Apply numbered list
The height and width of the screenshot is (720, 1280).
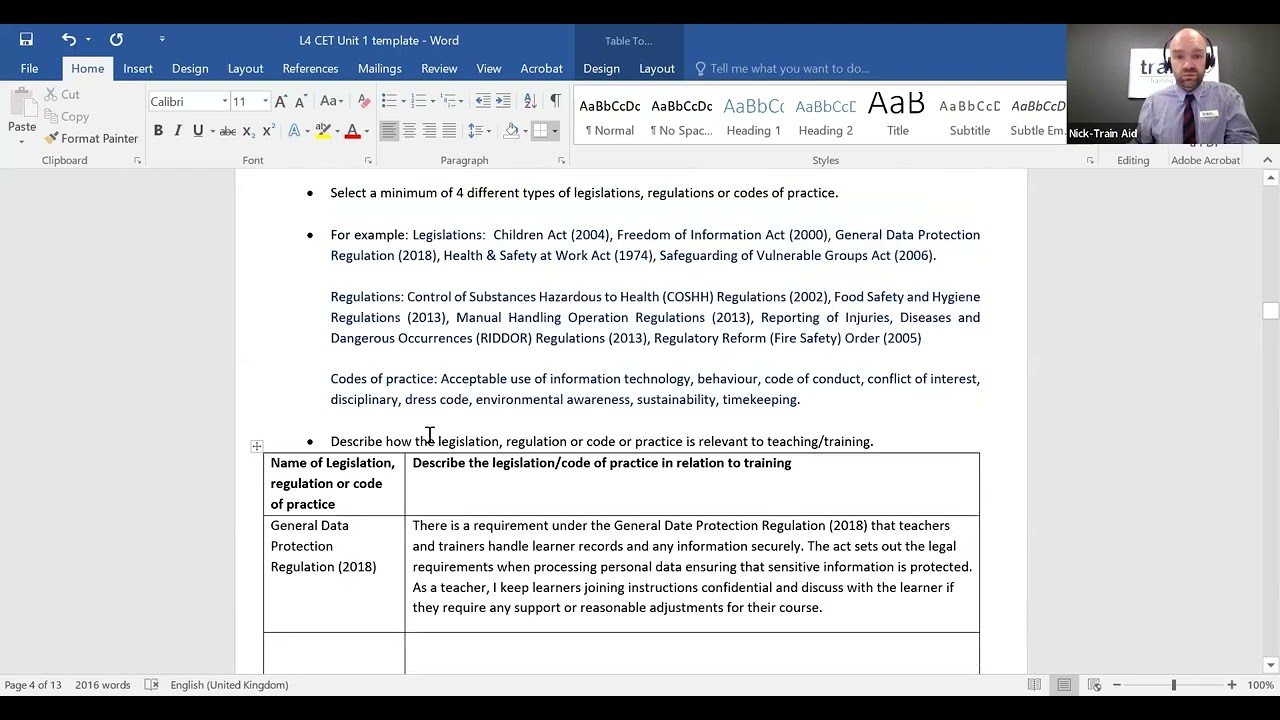tap(419, 101)
